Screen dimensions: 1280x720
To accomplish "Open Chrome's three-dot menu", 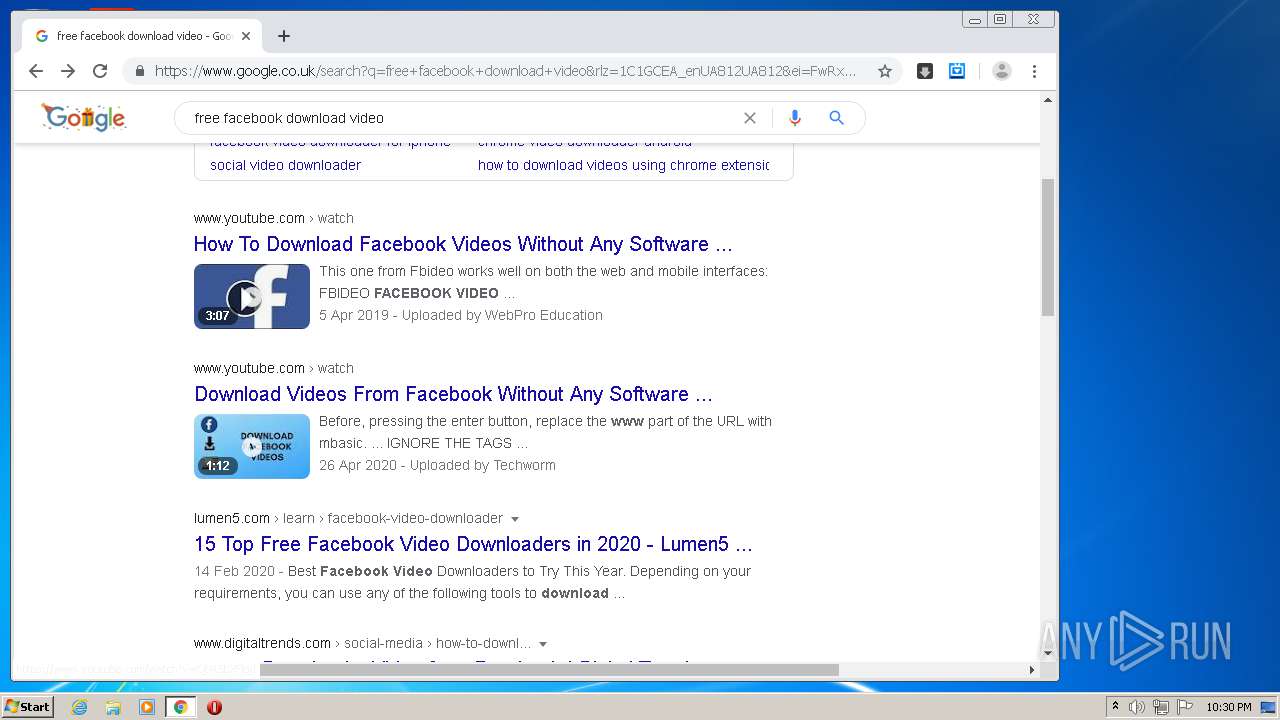I will [1034, 71].
